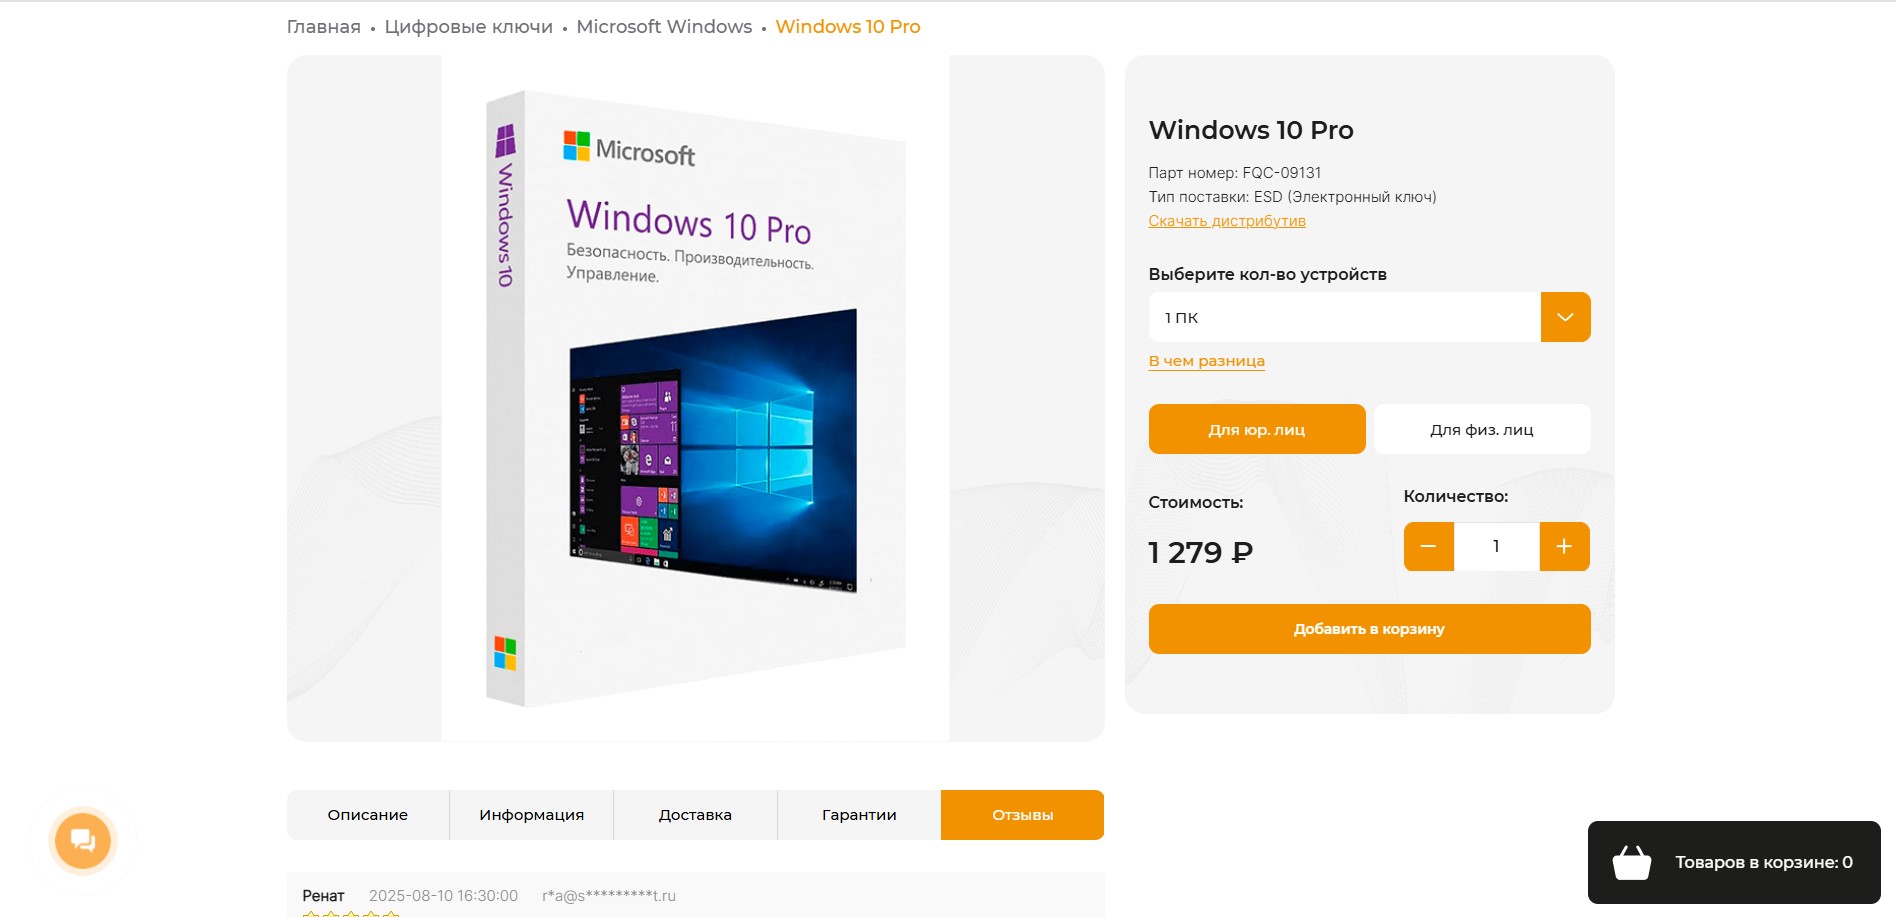The height and width of the screenshot is (917, 1896).
Task: Open the Гарантии tab
Action: click(x=859, y=815)
